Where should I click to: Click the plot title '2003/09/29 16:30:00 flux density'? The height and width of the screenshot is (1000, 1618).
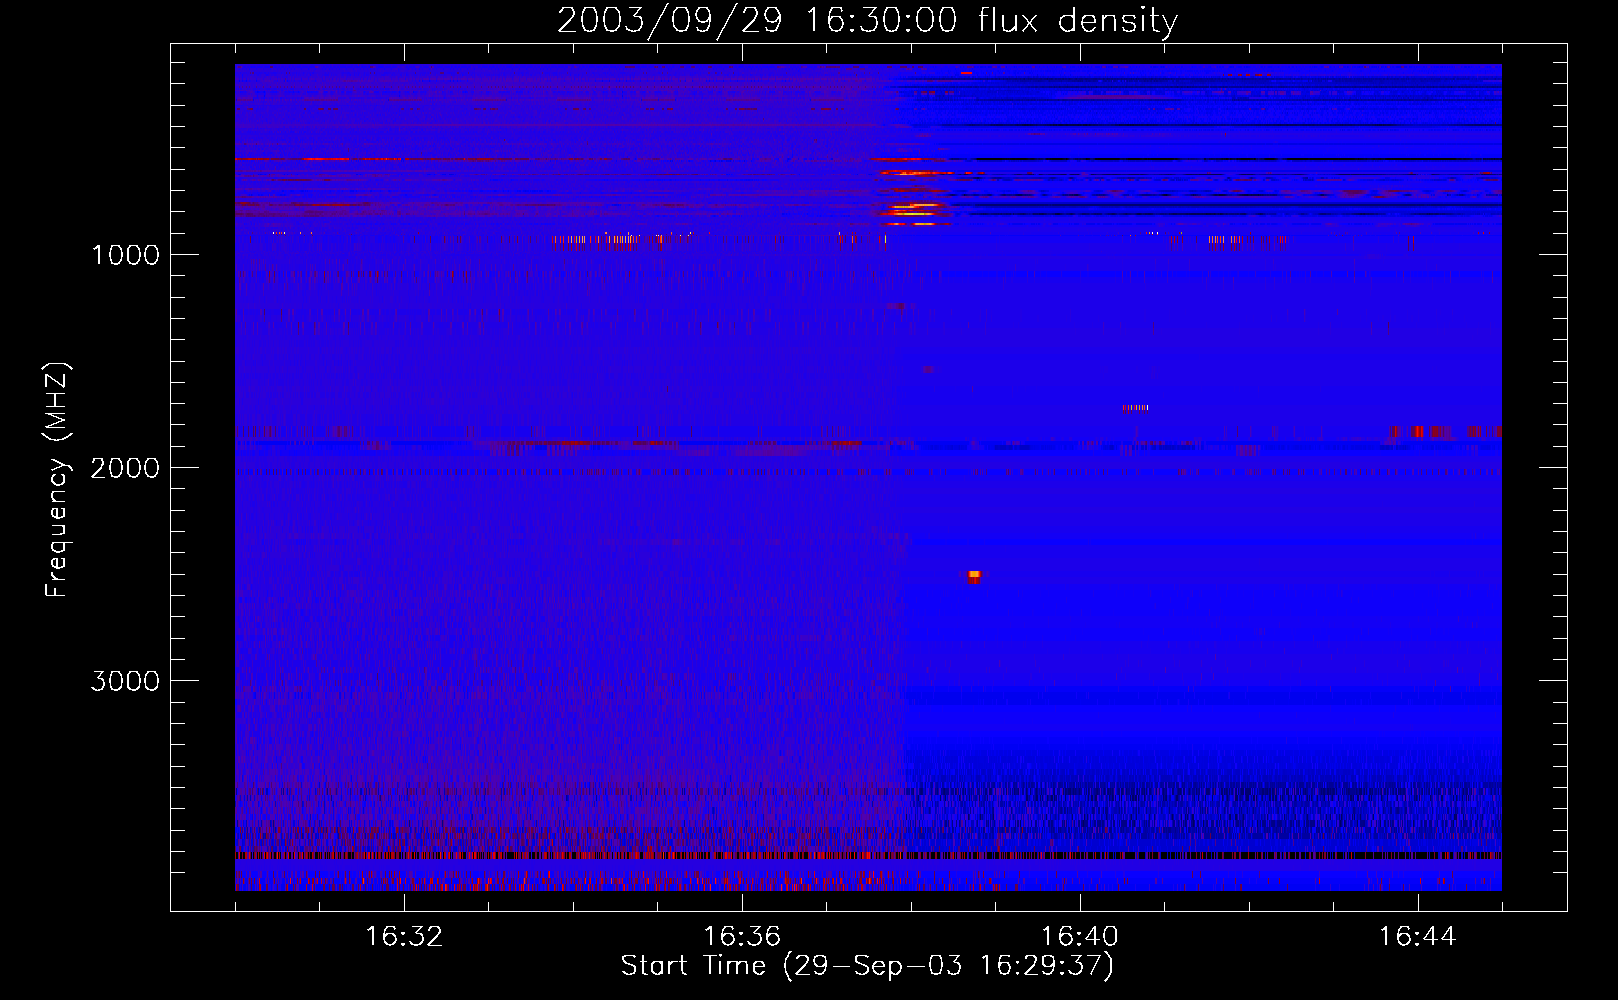click(867, 20)
